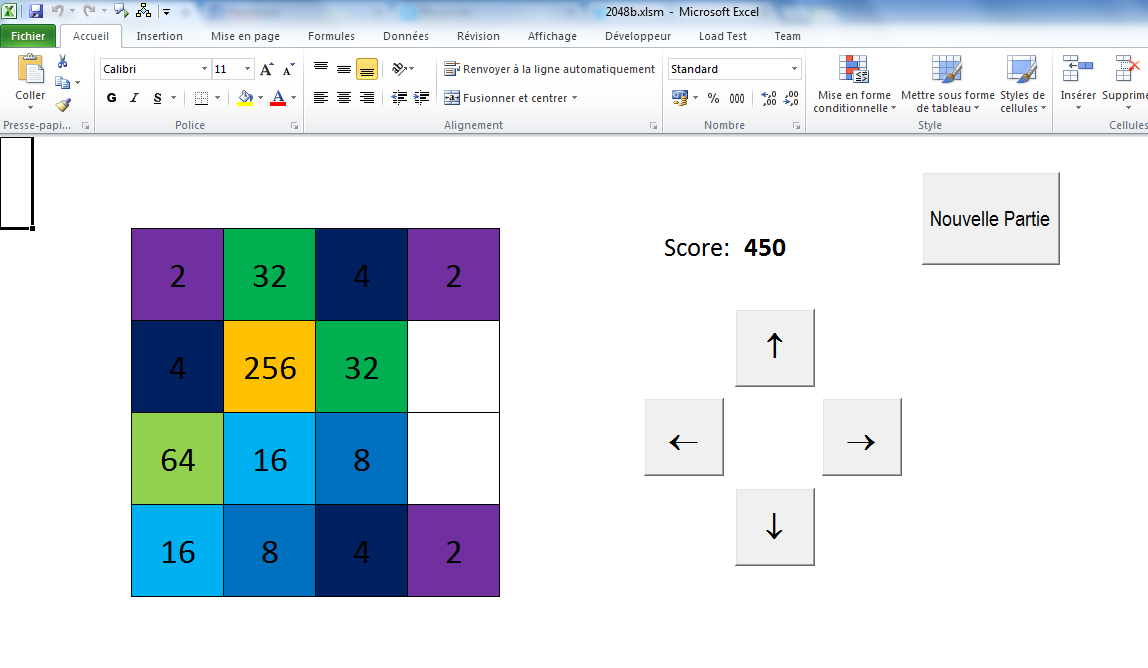The width and height of the screenshot is (1148, 668).
Task: Toggle italic formatting
Action: (133, 98)
